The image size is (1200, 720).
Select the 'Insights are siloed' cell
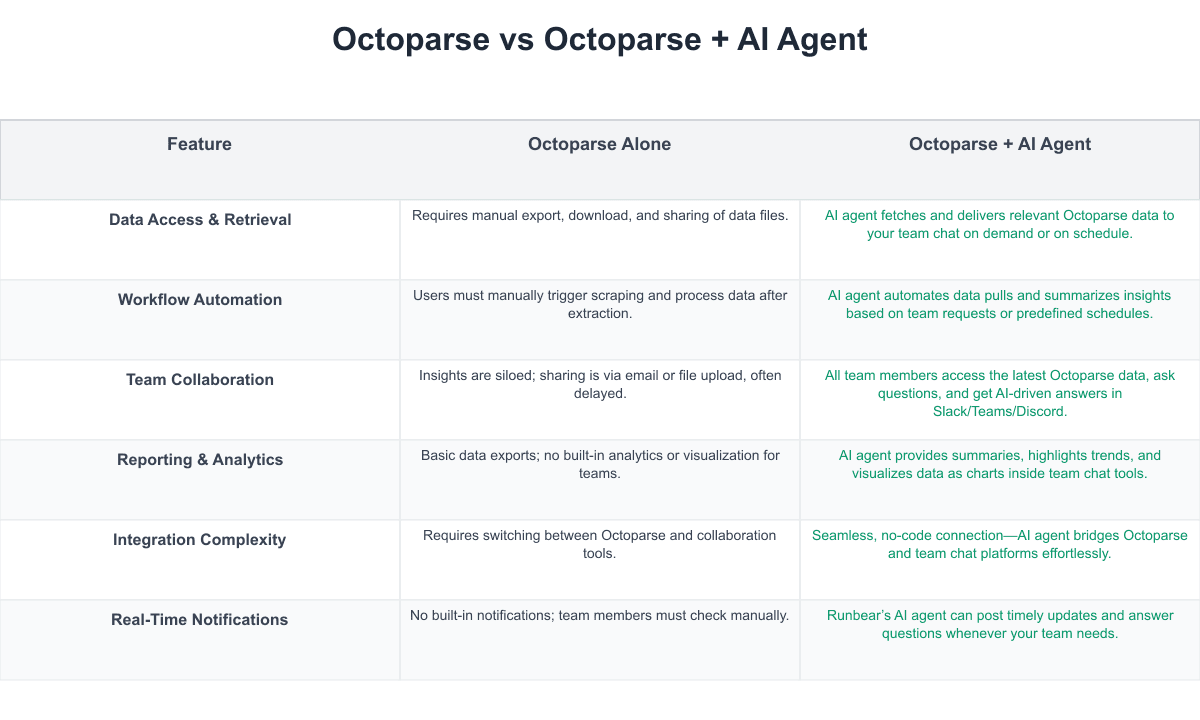600,384
